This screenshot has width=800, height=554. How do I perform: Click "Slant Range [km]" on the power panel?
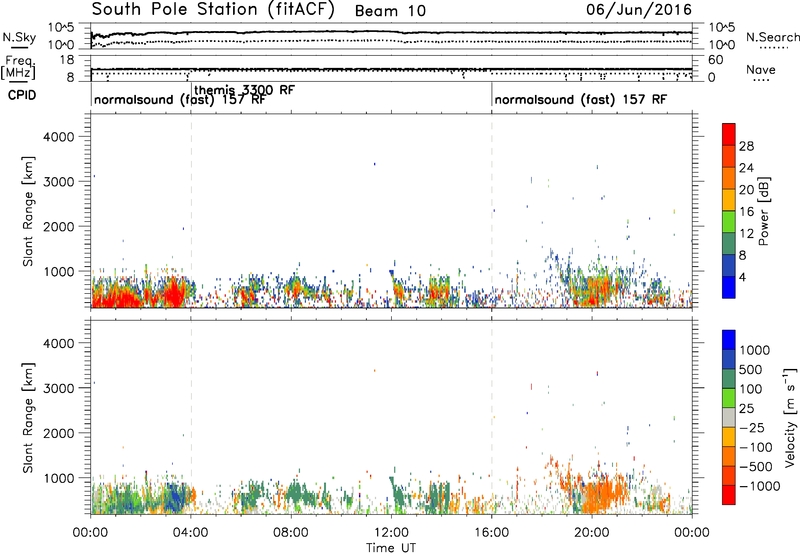pos(28,211)
